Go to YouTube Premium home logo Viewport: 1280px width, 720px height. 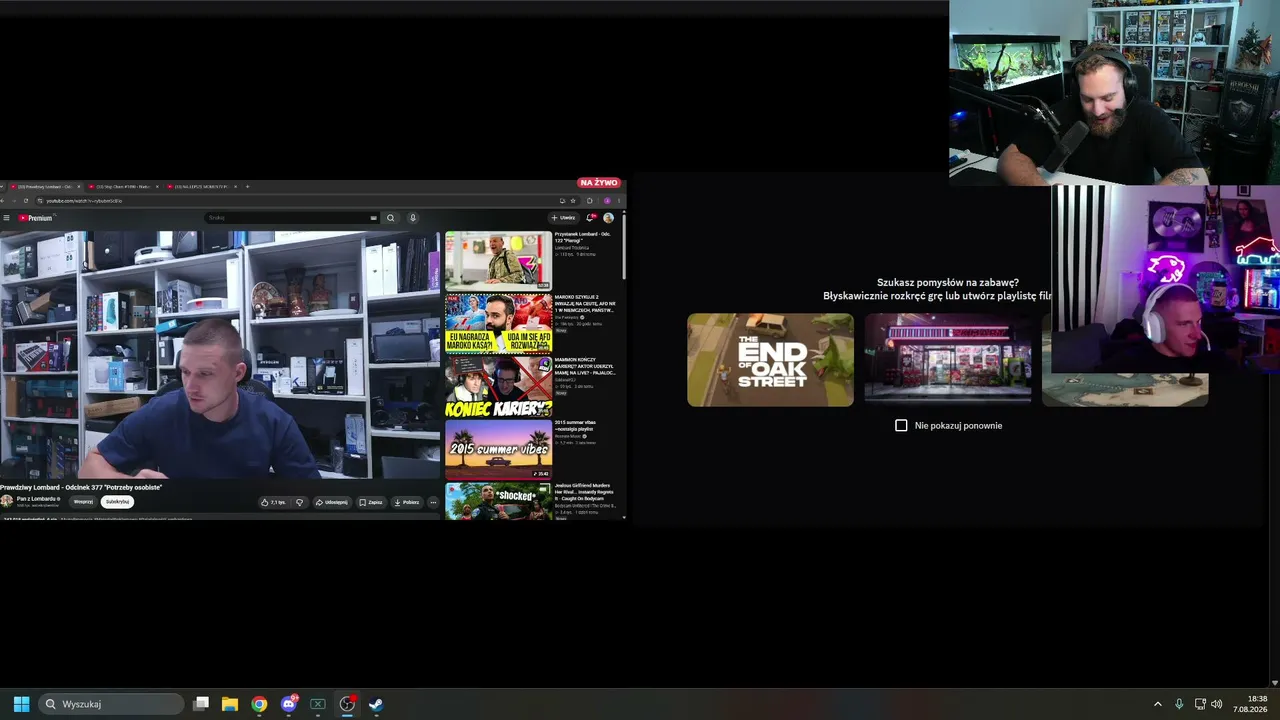[35, 218]
